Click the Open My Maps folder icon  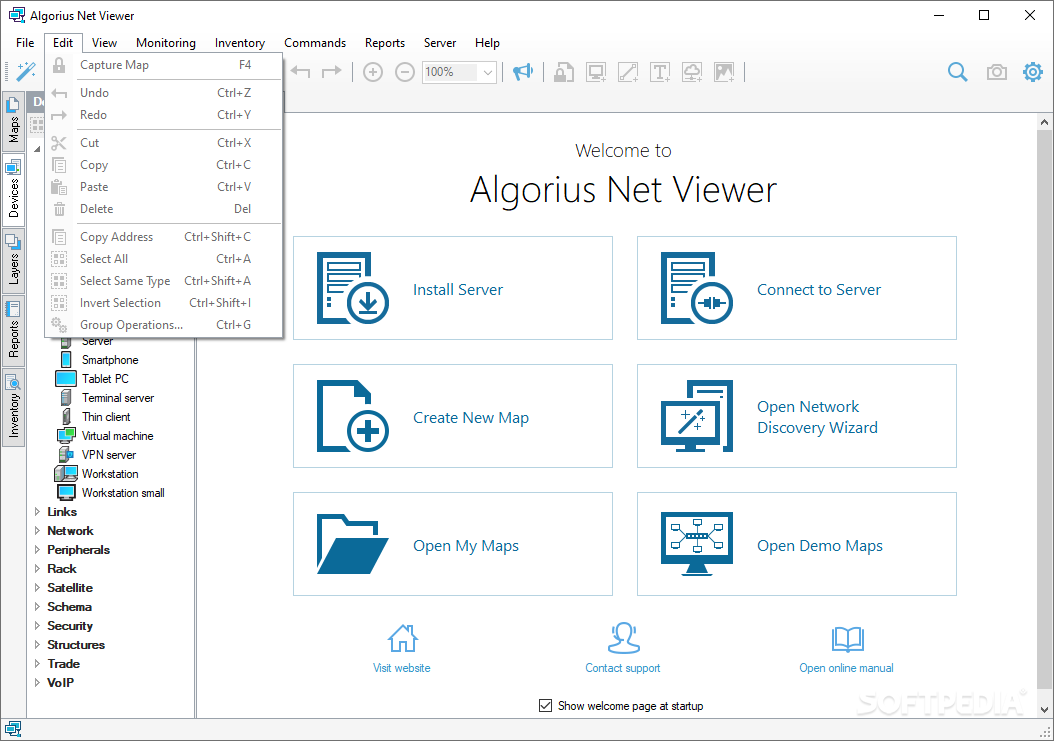point(353,544)
